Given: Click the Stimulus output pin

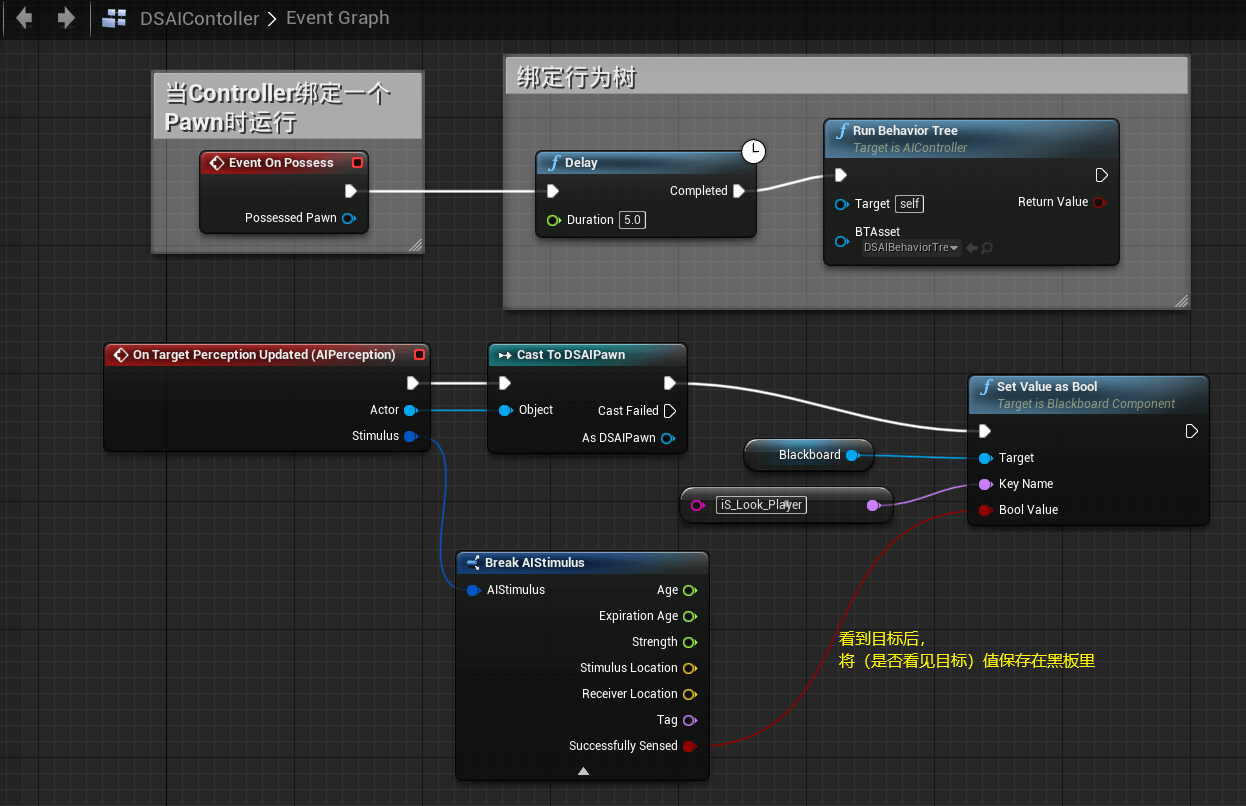Looking at the screenshot, I should pos(410,436).
